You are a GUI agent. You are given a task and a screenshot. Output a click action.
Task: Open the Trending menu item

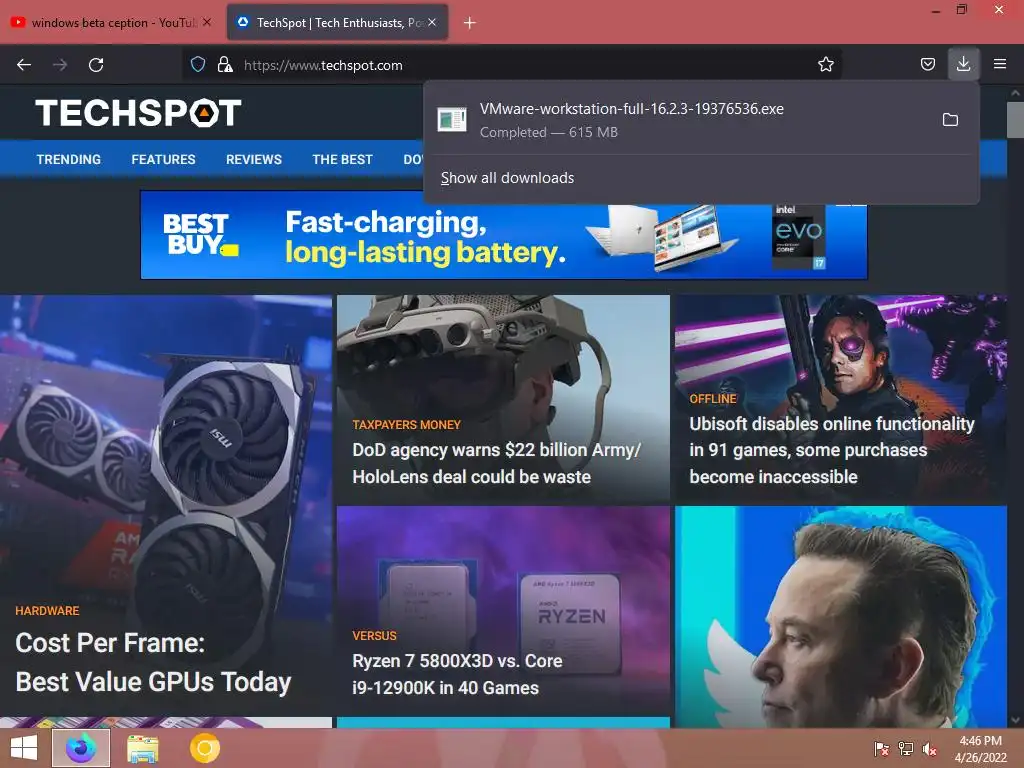(69, 159)
